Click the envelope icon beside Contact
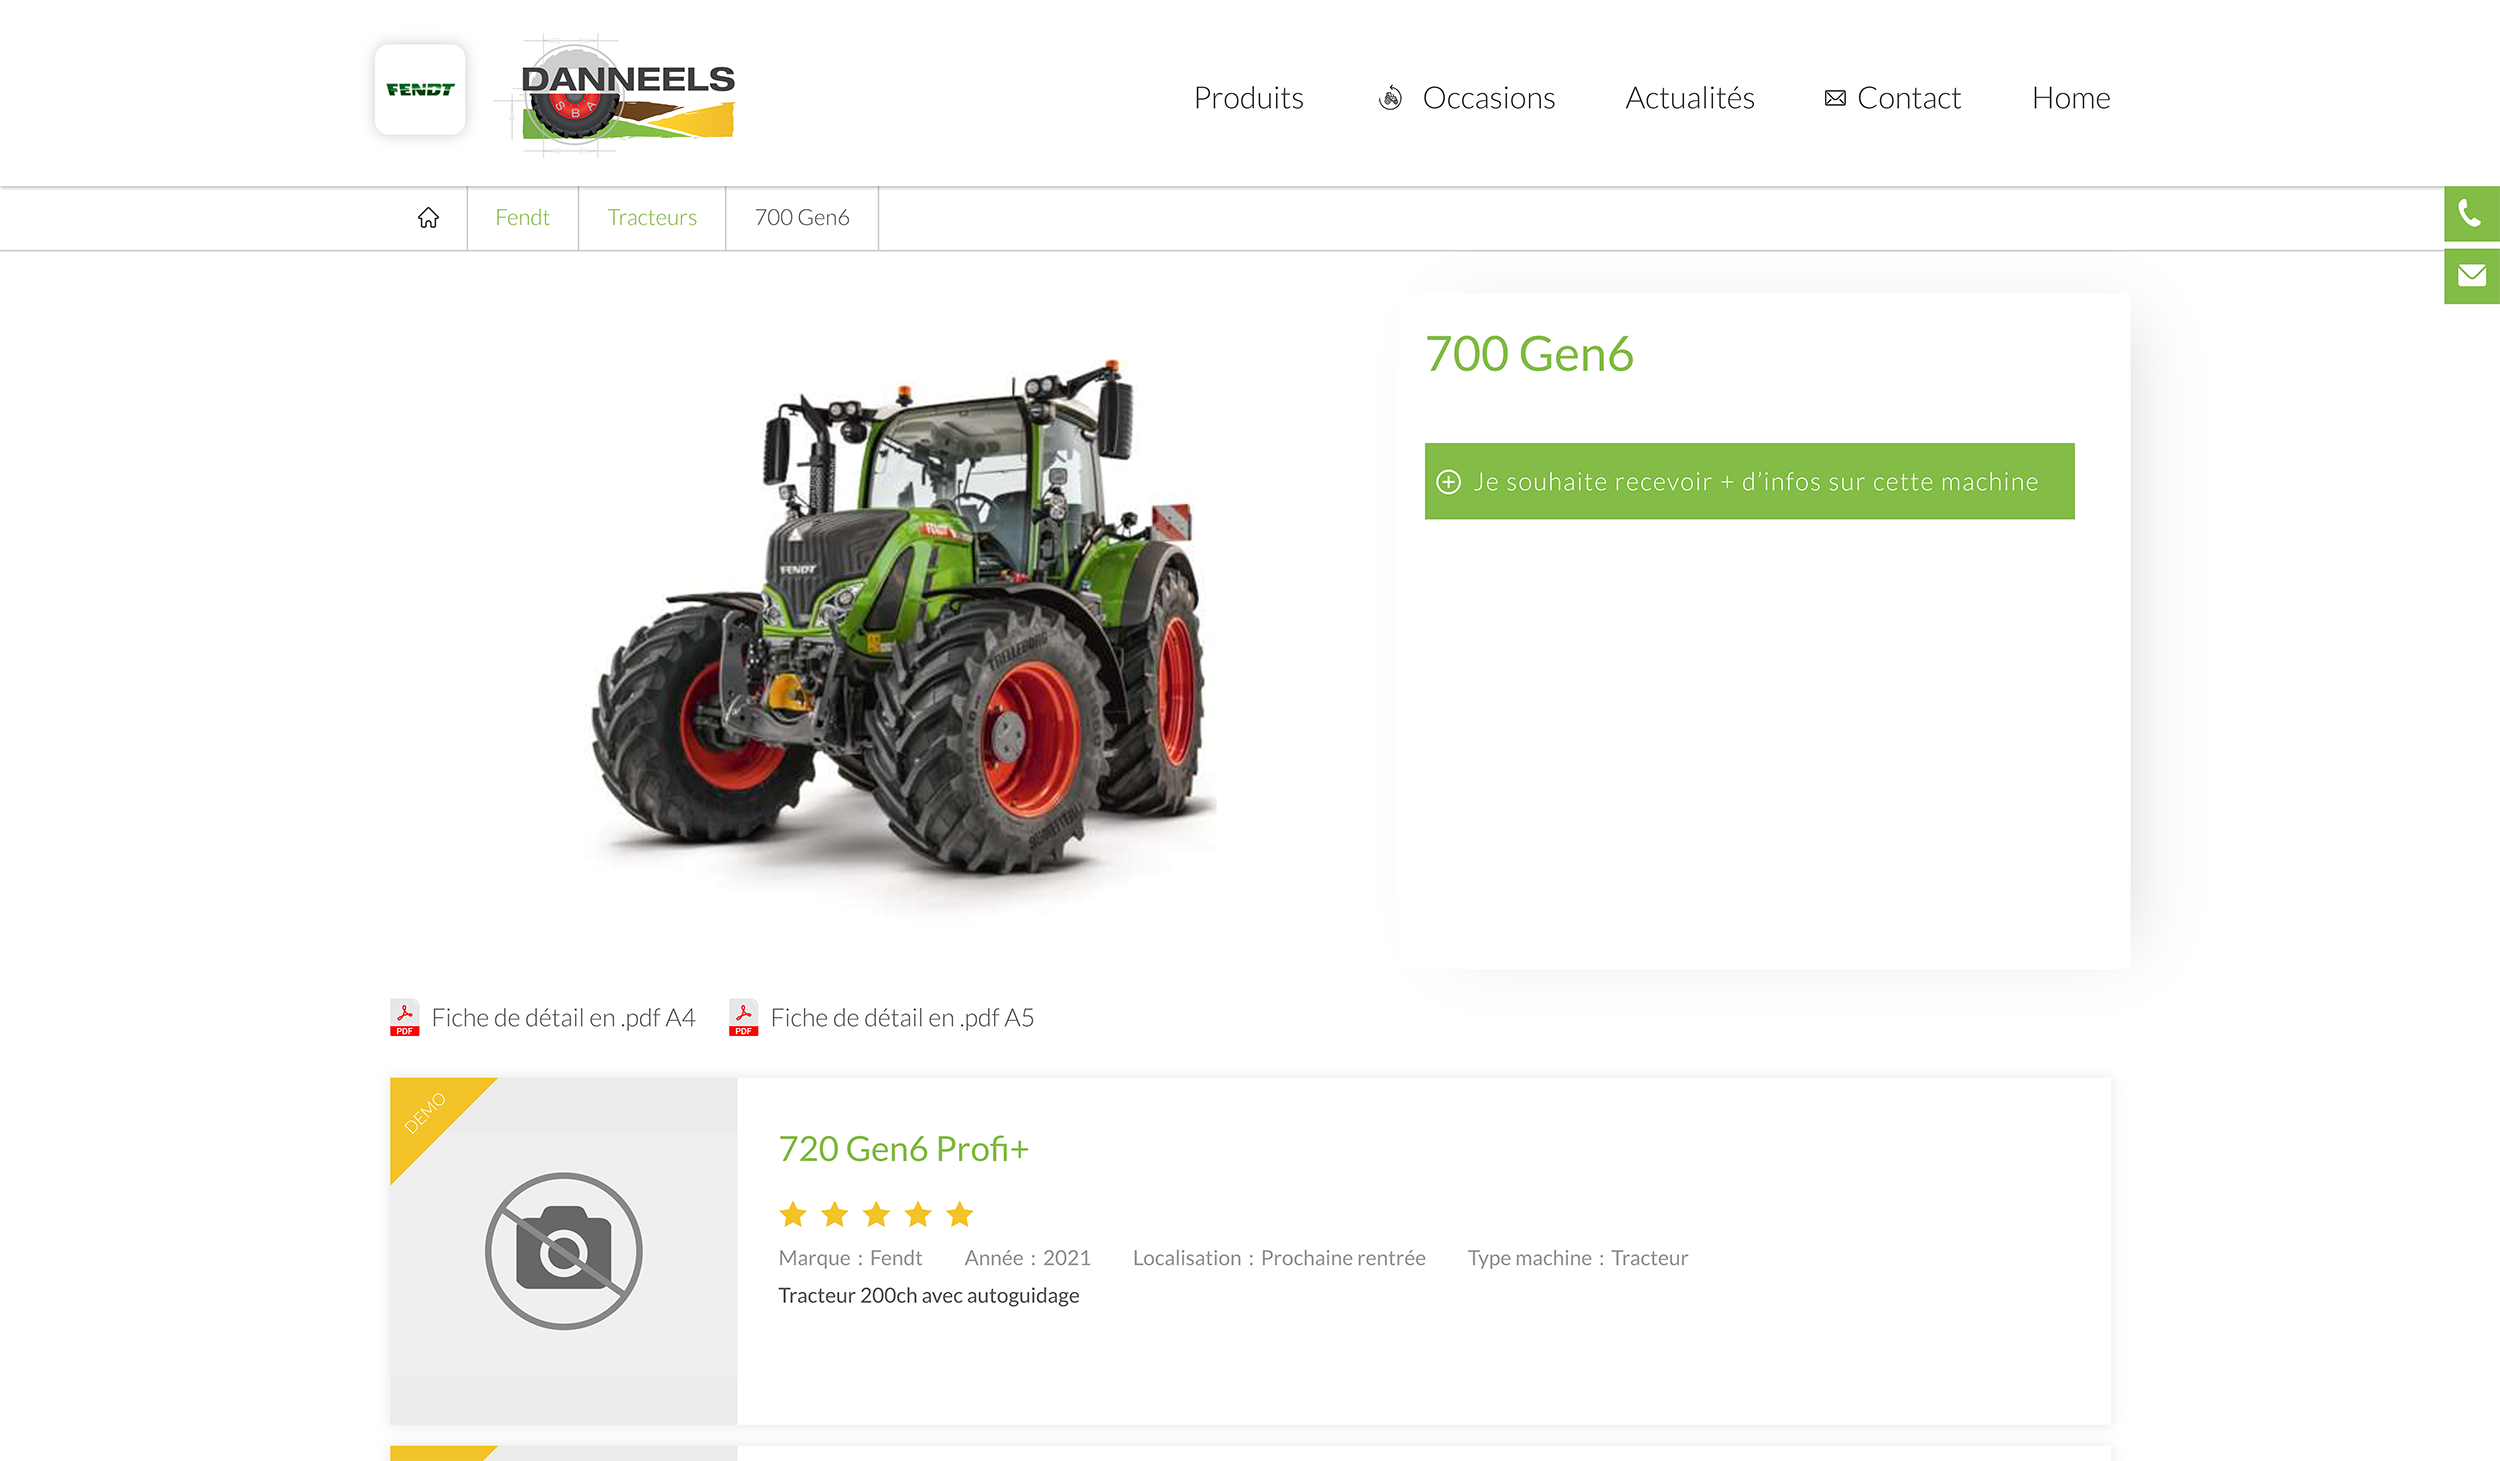The width and height of the screenshot is (2500, 1461). [1835, 98]
